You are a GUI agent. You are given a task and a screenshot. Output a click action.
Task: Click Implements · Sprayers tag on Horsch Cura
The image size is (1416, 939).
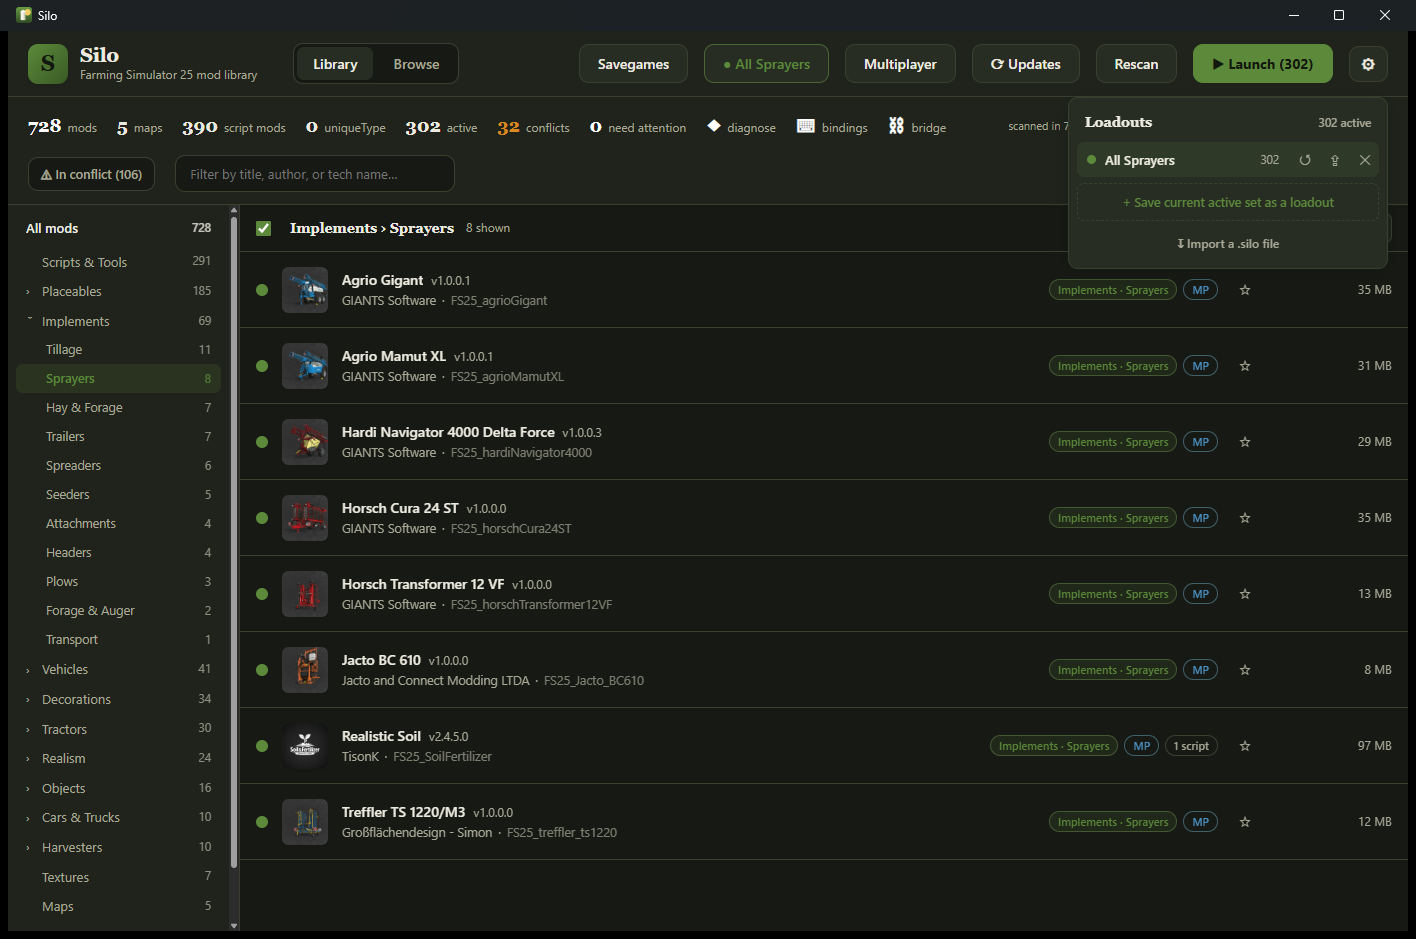point(1113,518)
